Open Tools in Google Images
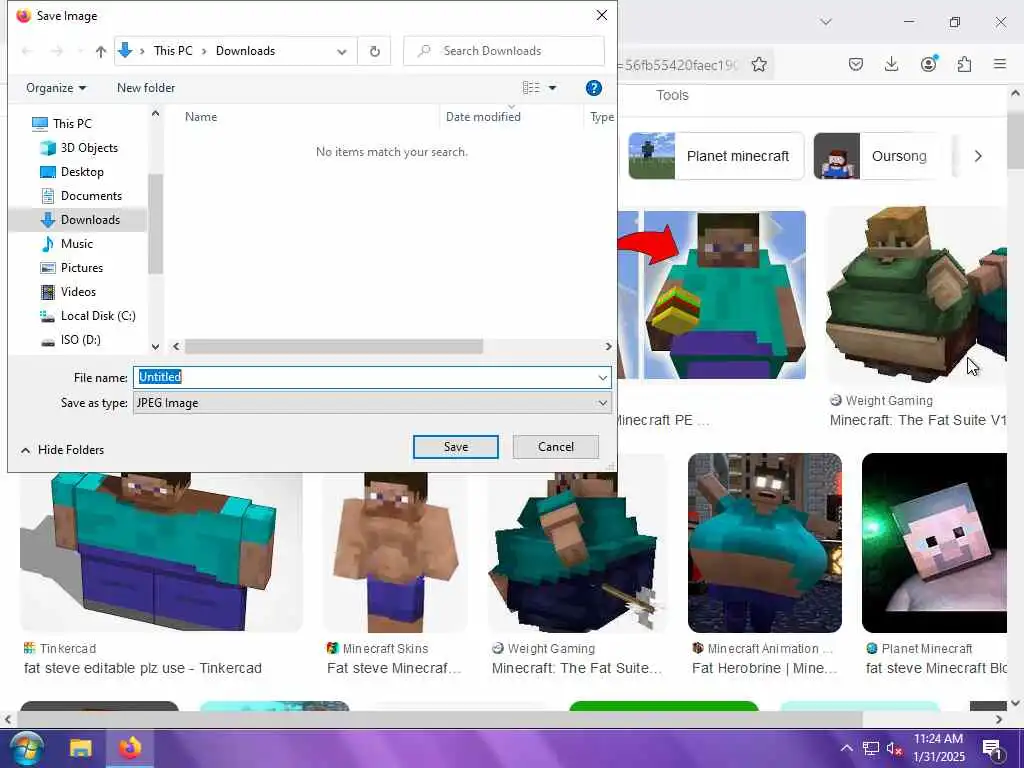 pyautogui.click(x=672, y=95)
